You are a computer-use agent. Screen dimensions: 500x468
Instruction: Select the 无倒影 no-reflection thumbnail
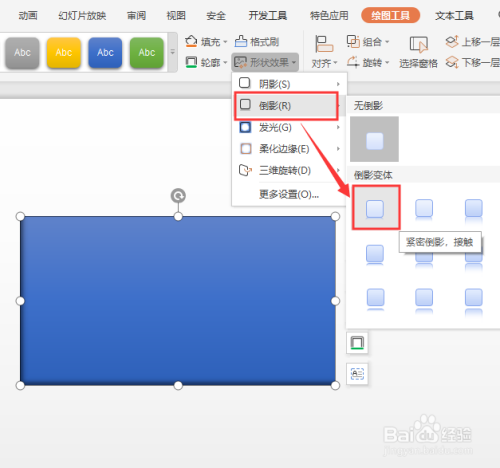374,139
